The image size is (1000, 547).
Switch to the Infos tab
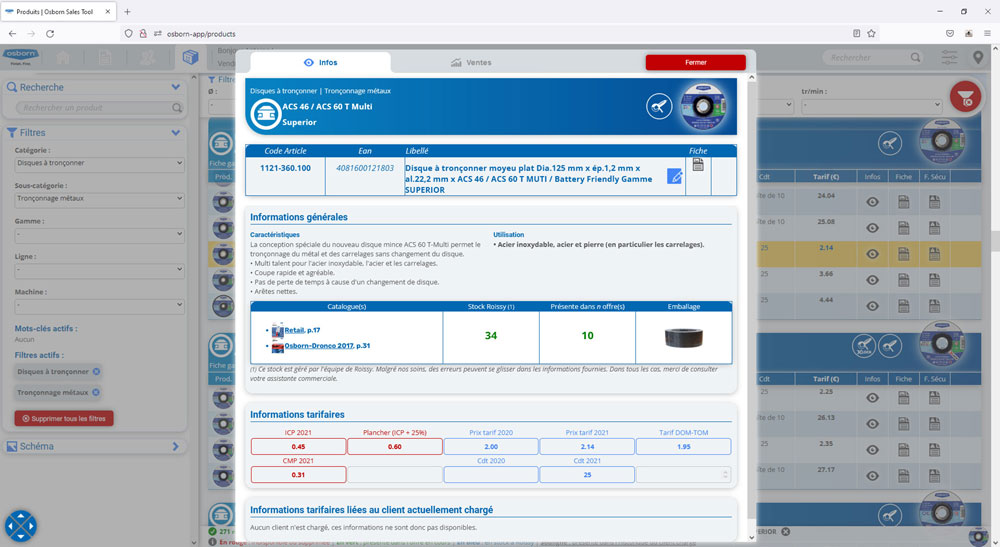pyautogui.click(x=321, y=62)
